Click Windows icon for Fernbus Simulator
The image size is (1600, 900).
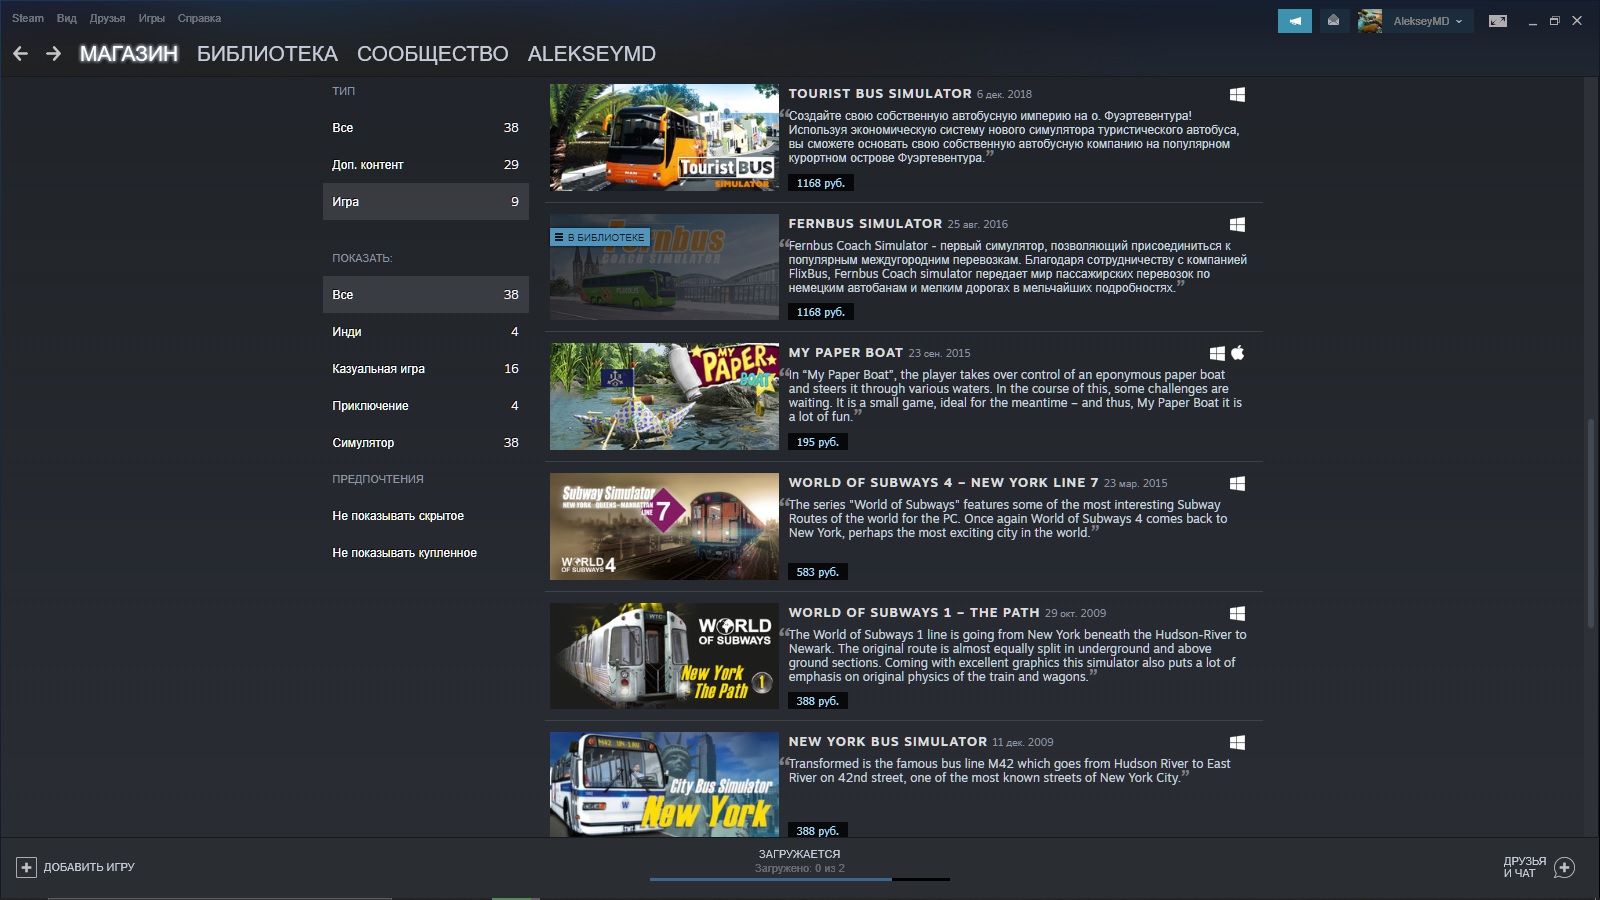tap(1237, 224)
